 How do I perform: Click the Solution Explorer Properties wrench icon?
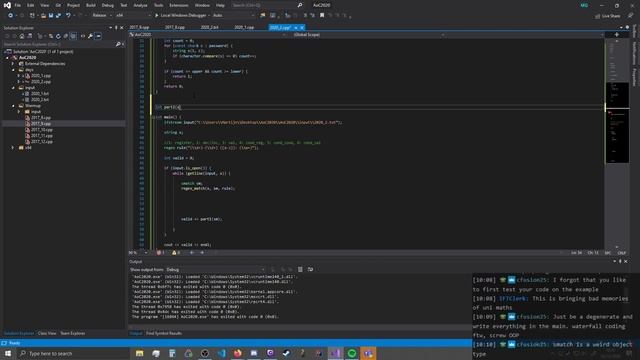(x=90, y=36)
